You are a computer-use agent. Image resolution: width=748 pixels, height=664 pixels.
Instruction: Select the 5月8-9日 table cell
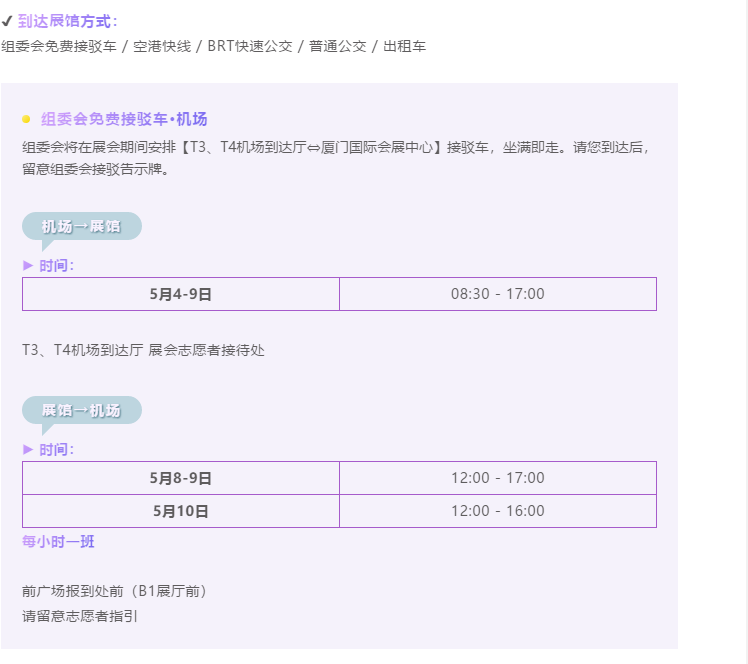pyautogui.click(x=181, y=478)
